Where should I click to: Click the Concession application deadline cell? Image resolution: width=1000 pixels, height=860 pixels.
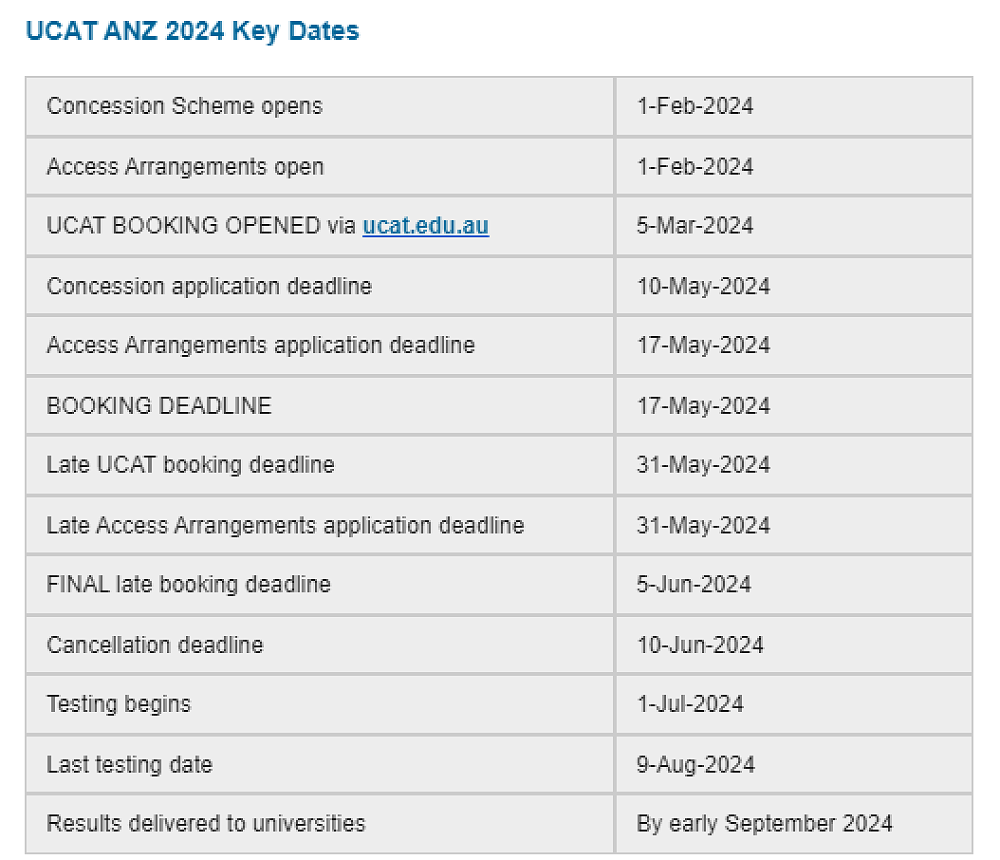[209, 286]
